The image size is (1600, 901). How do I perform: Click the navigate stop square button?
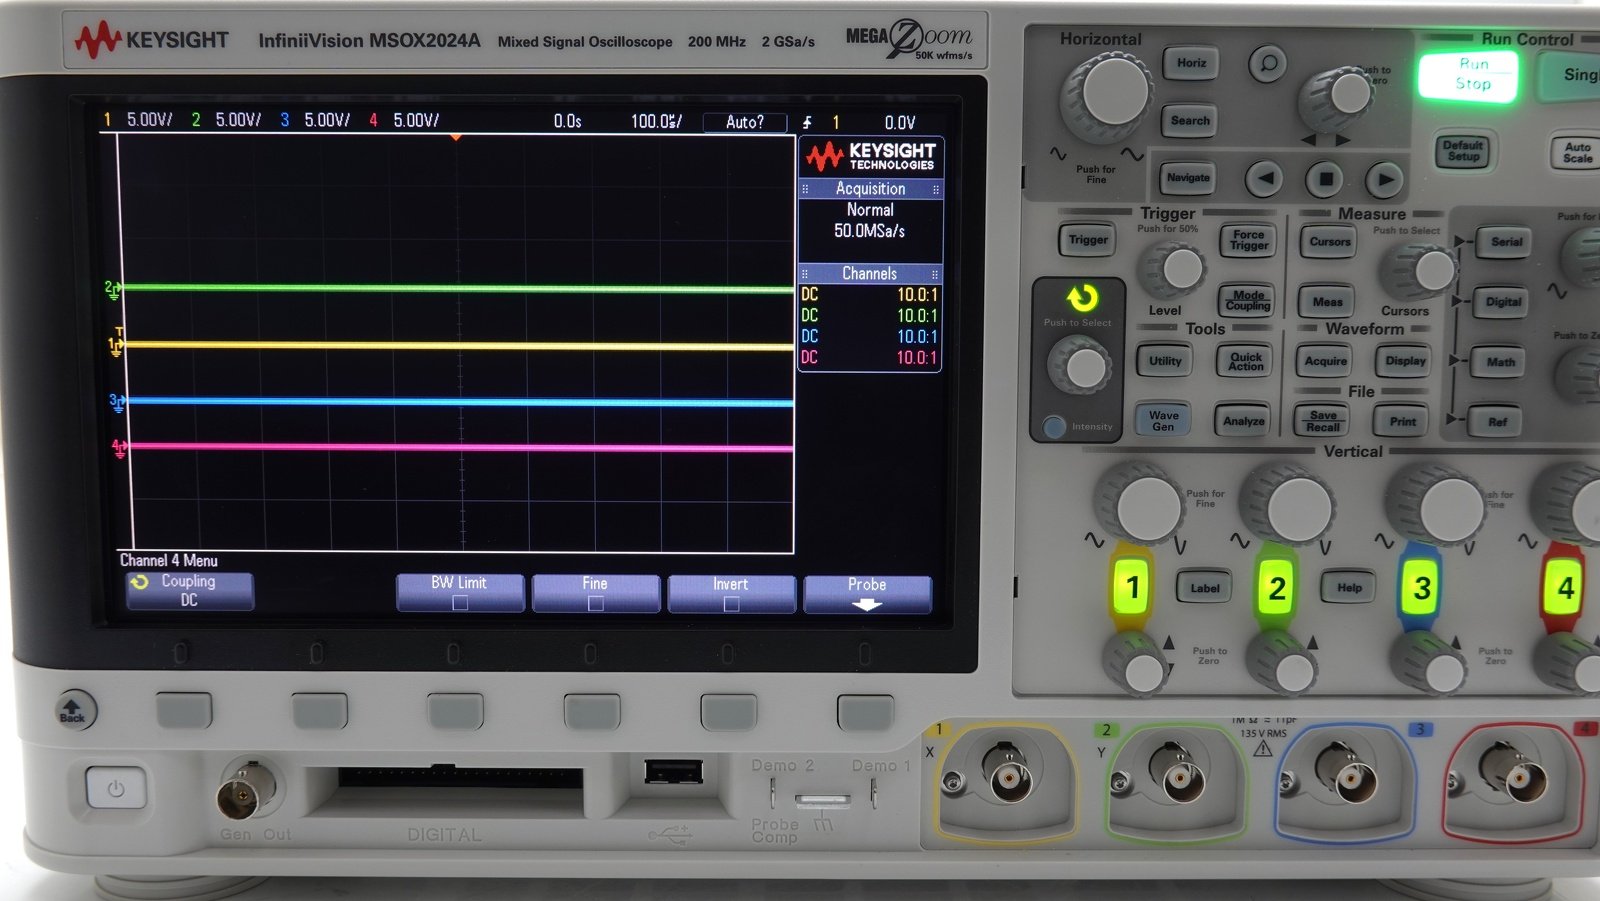pos(1325,179)
